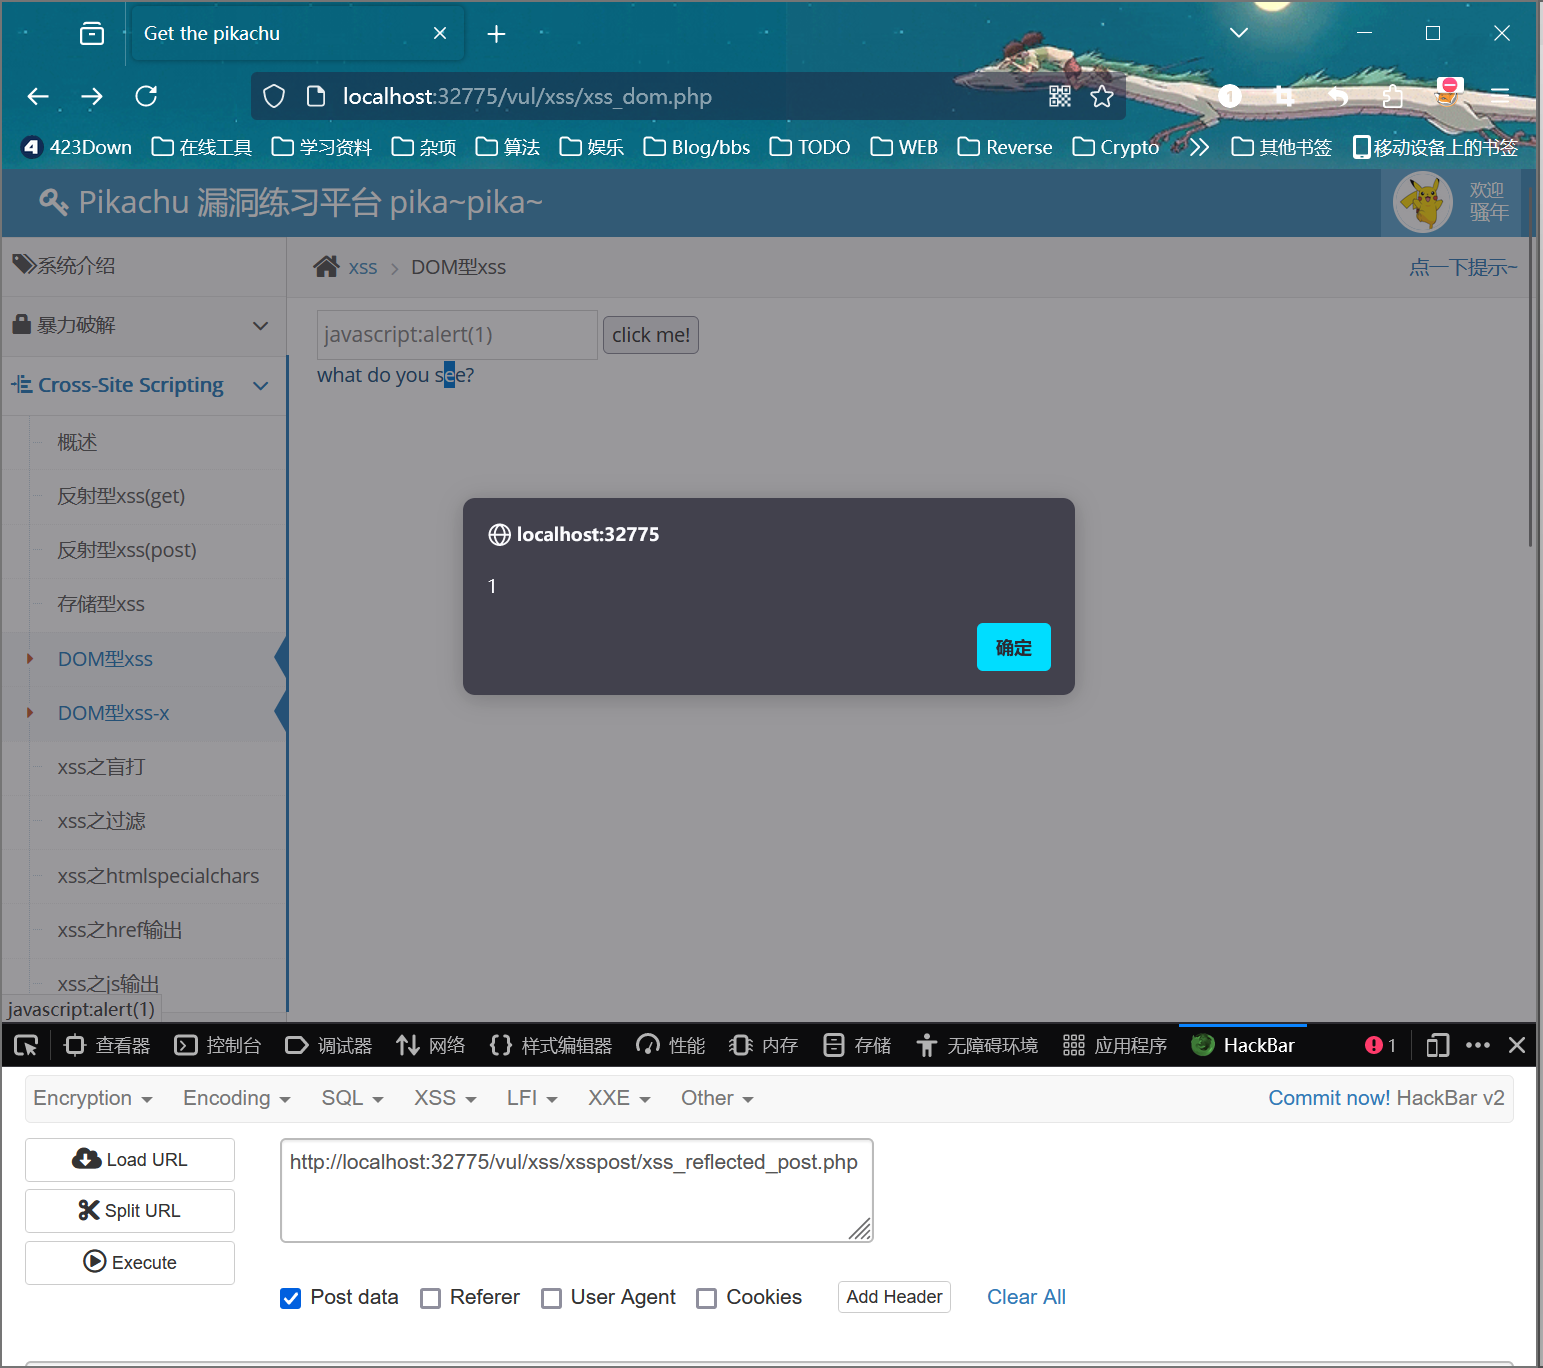Activate the element picker icon in DevTools
1543x1368 pixels.
[26, 1045]
